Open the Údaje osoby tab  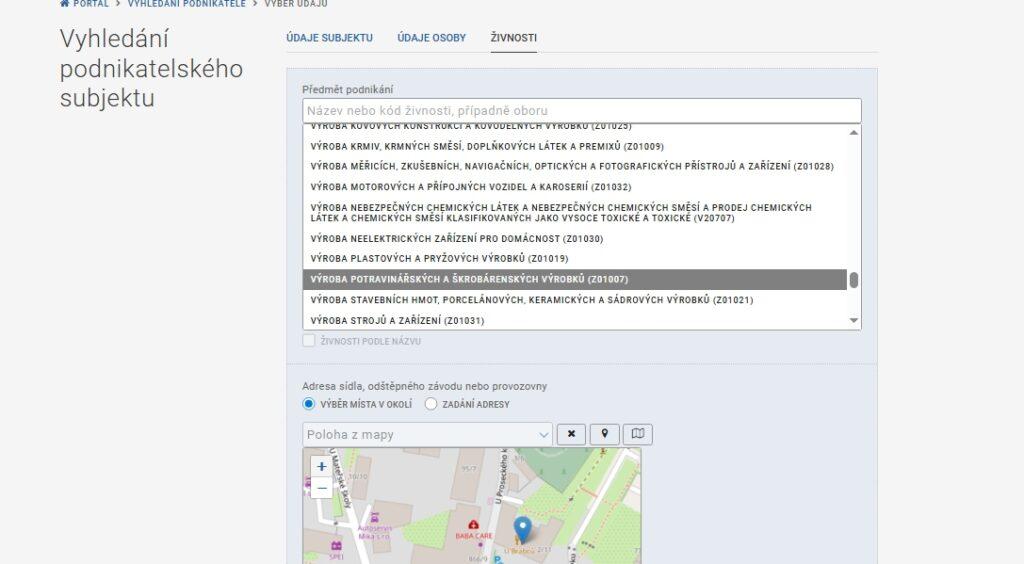(431, 38)
